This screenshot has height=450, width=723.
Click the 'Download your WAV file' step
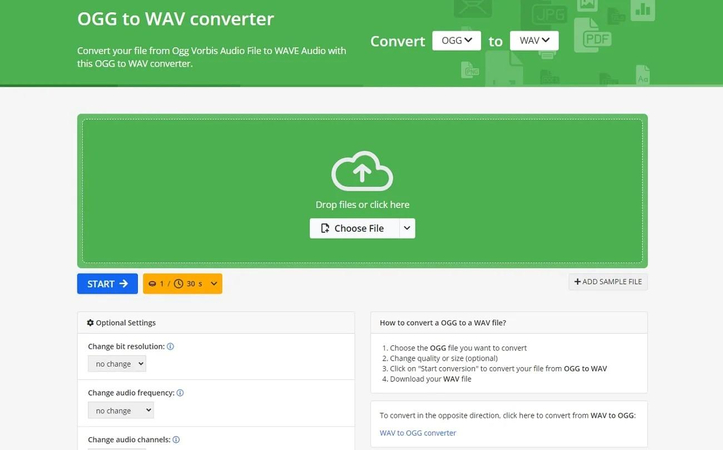[431, 379]
